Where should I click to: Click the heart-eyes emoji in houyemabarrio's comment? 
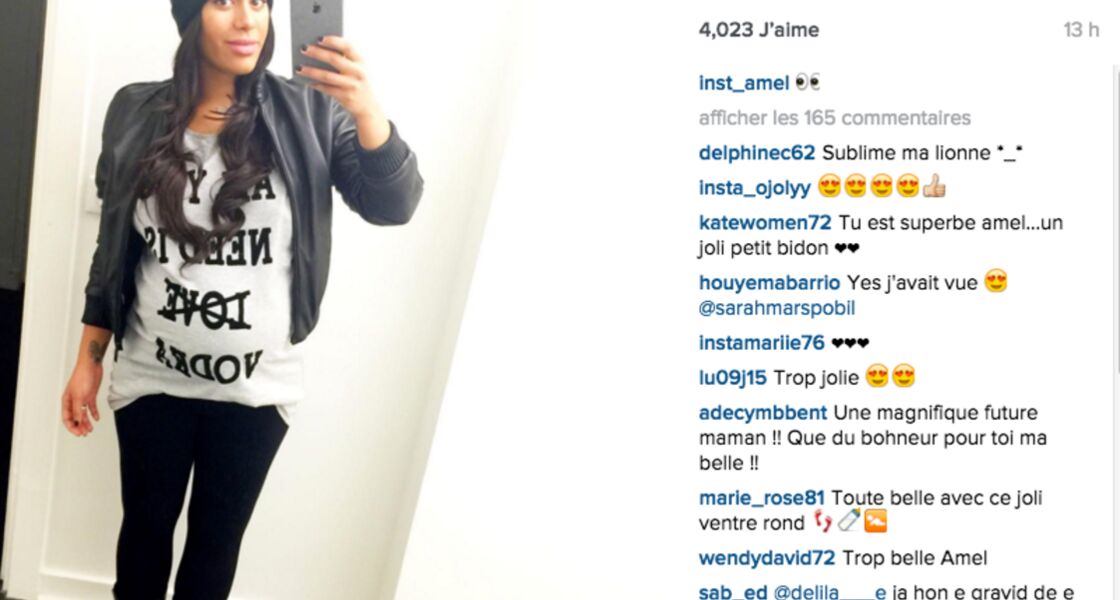[996, 281]
